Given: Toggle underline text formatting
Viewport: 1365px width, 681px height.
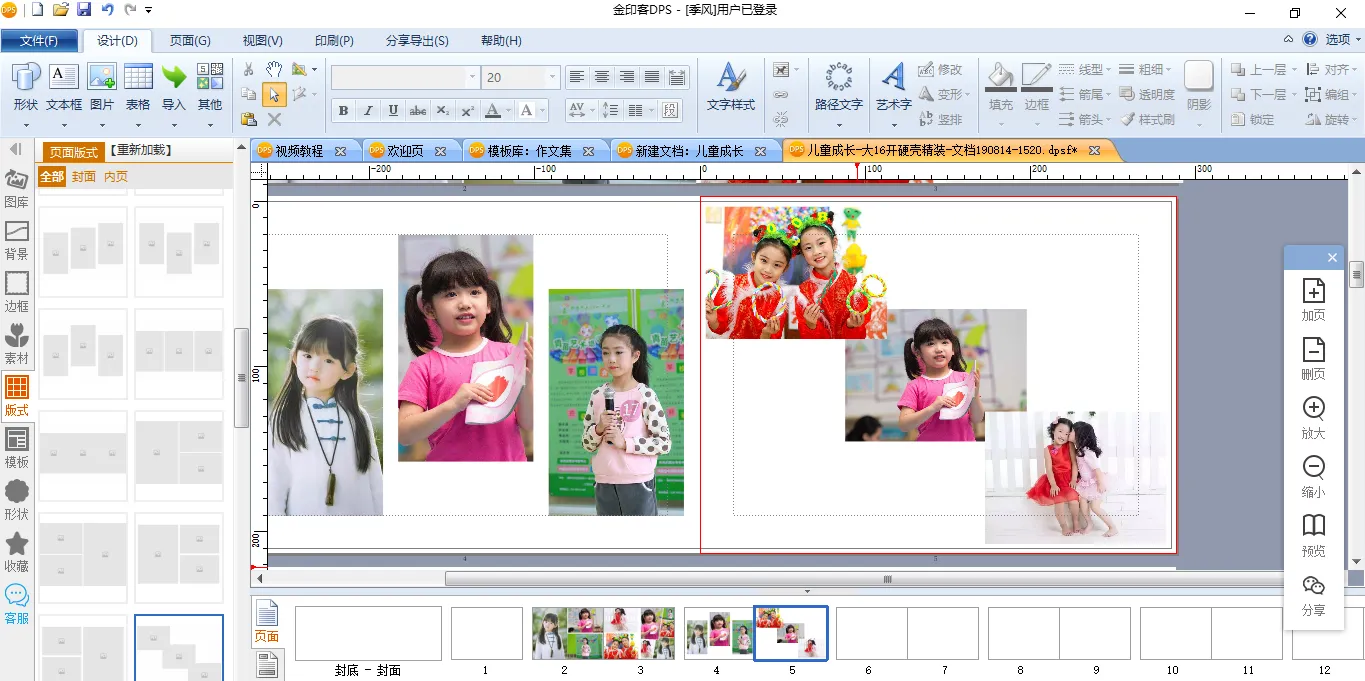Looking at the screenshot, I should tap(393, 111).
